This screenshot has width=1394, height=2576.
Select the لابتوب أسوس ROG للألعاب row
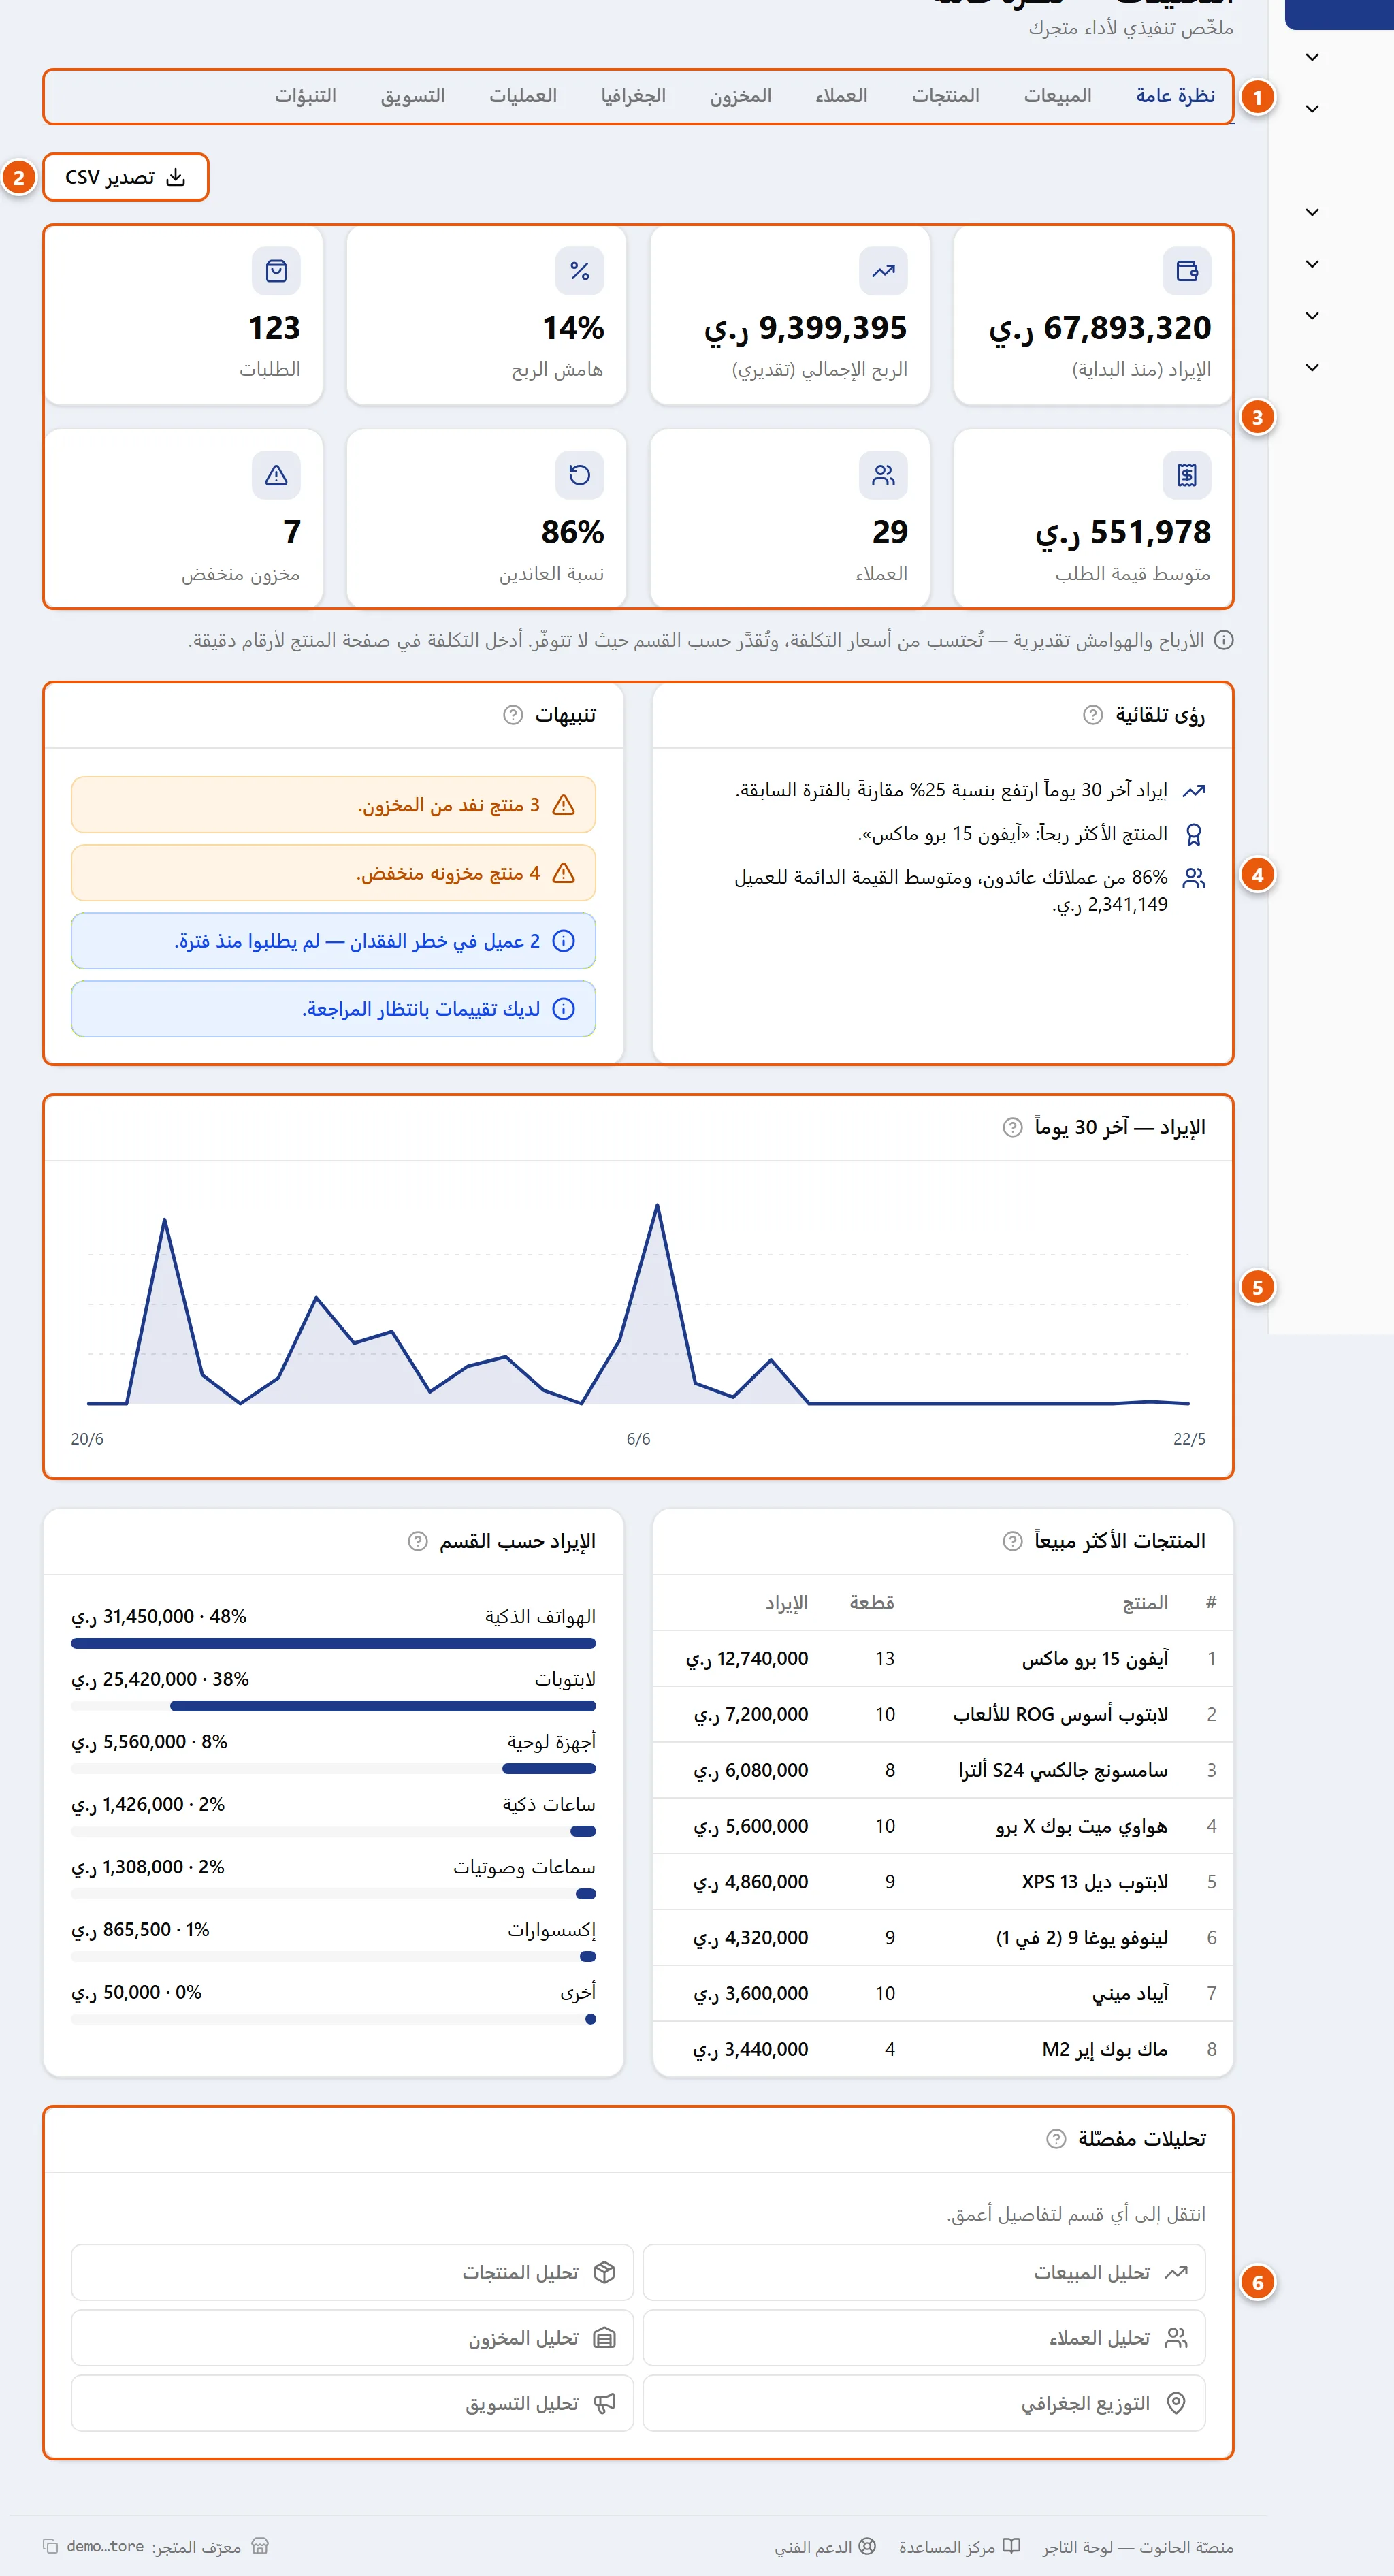(943, 1715)
